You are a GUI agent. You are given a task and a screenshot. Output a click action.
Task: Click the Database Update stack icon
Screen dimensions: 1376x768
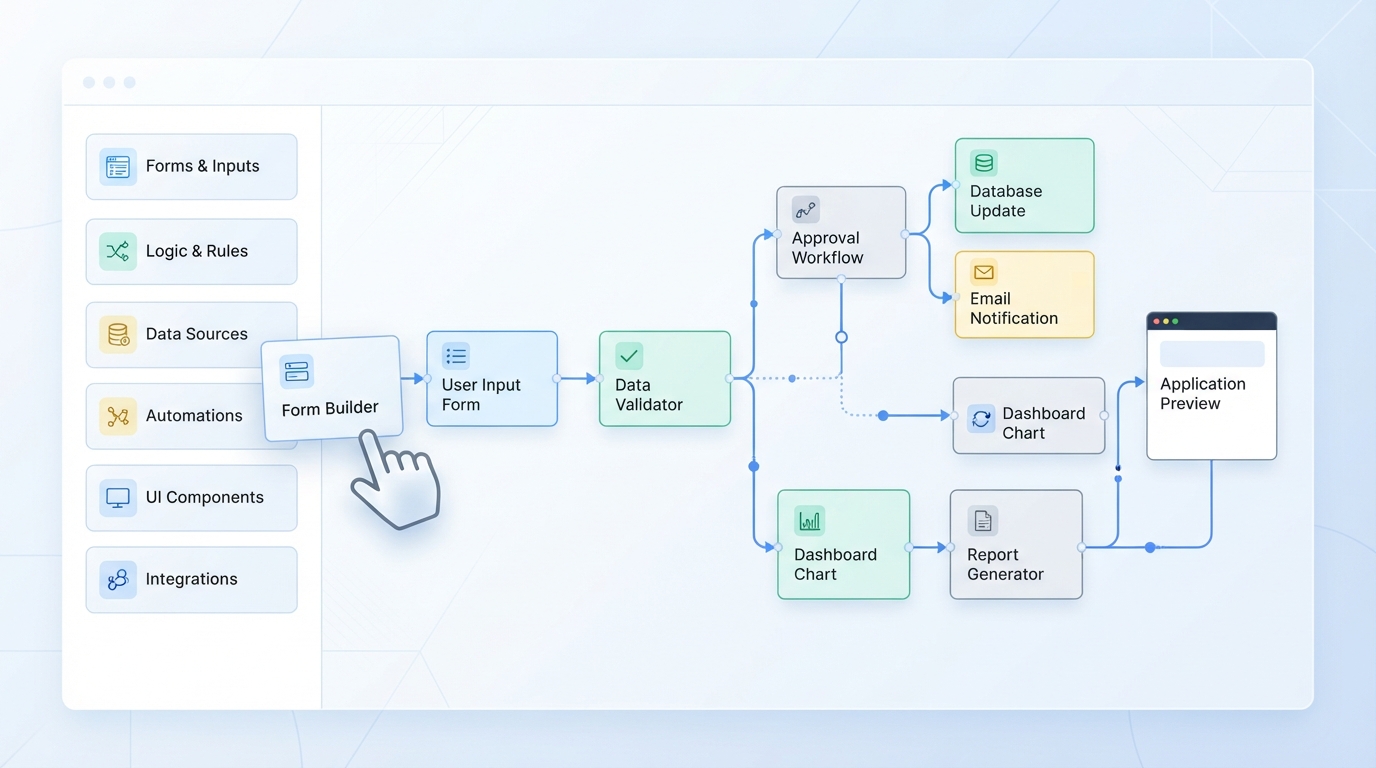[x=984, y=163]
